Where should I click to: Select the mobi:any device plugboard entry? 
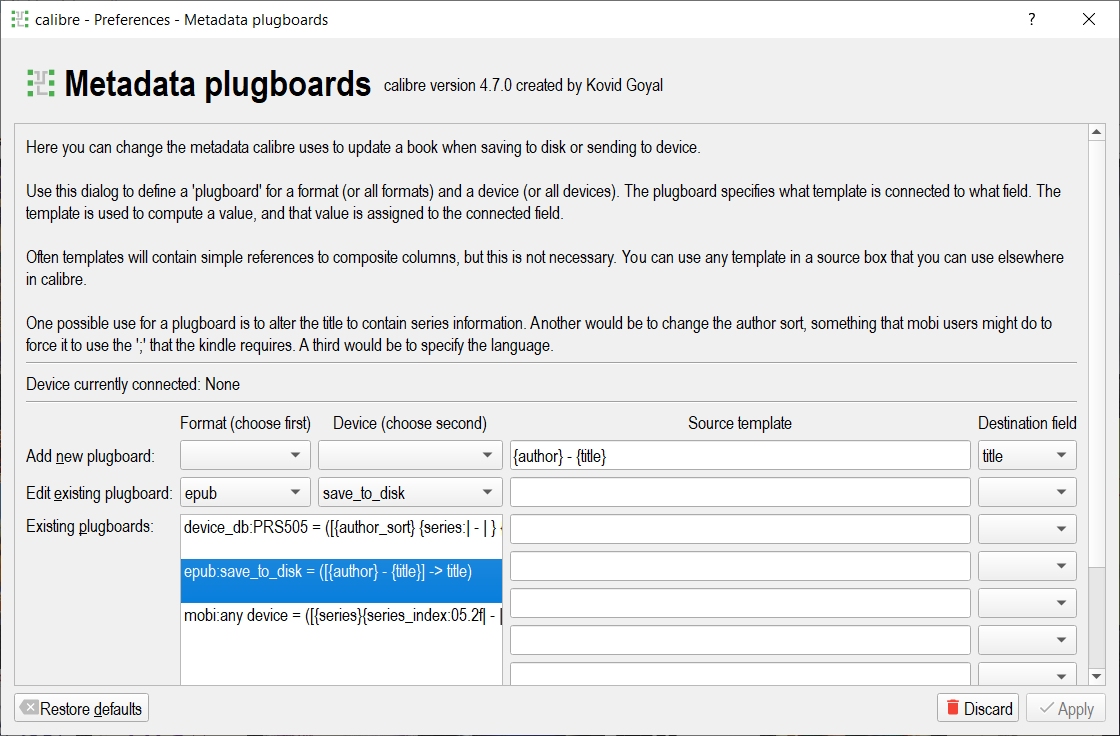tap(341, 625)
